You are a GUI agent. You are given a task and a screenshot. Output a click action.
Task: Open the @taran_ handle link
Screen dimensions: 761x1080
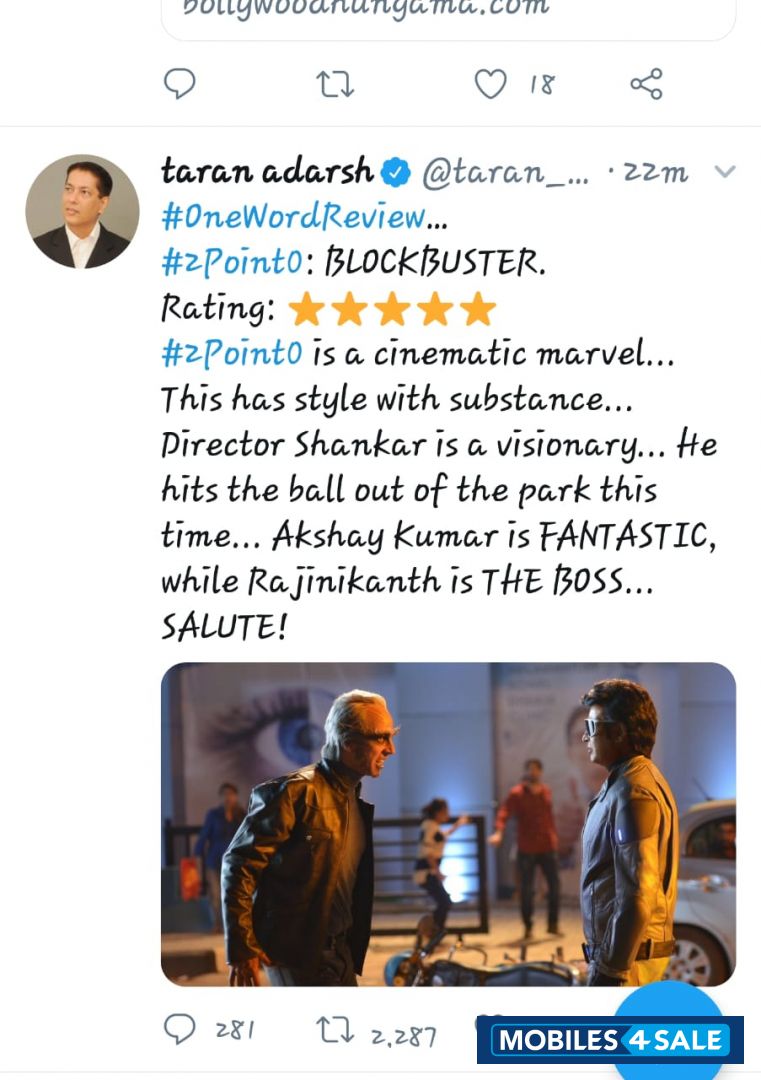tap(505, 173)
